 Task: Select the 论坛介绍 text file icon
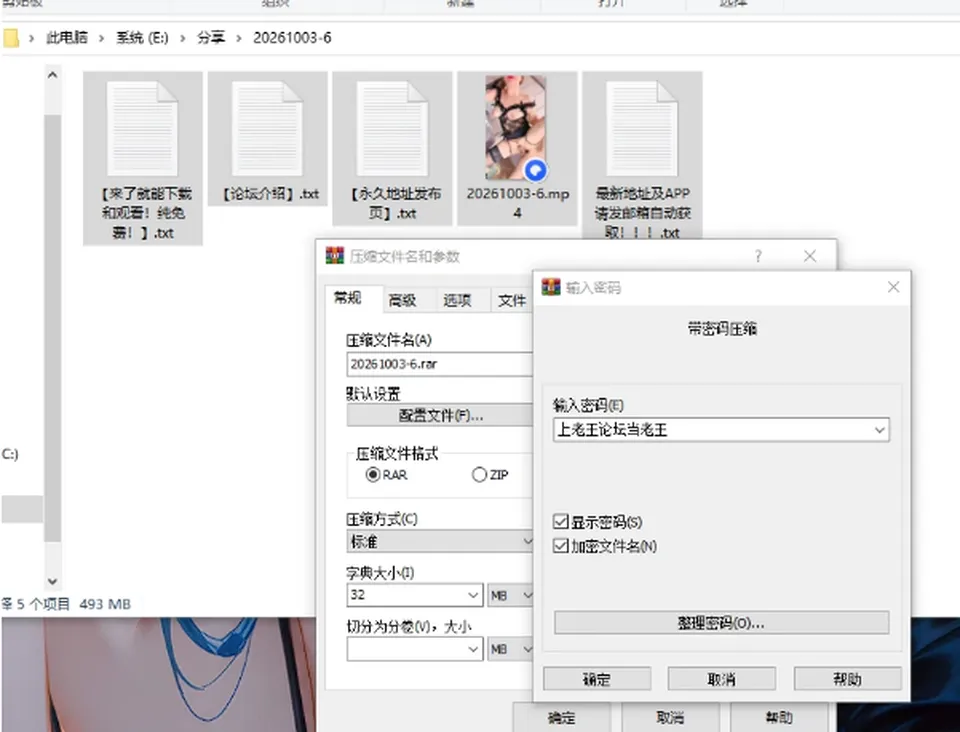point(267,129)
